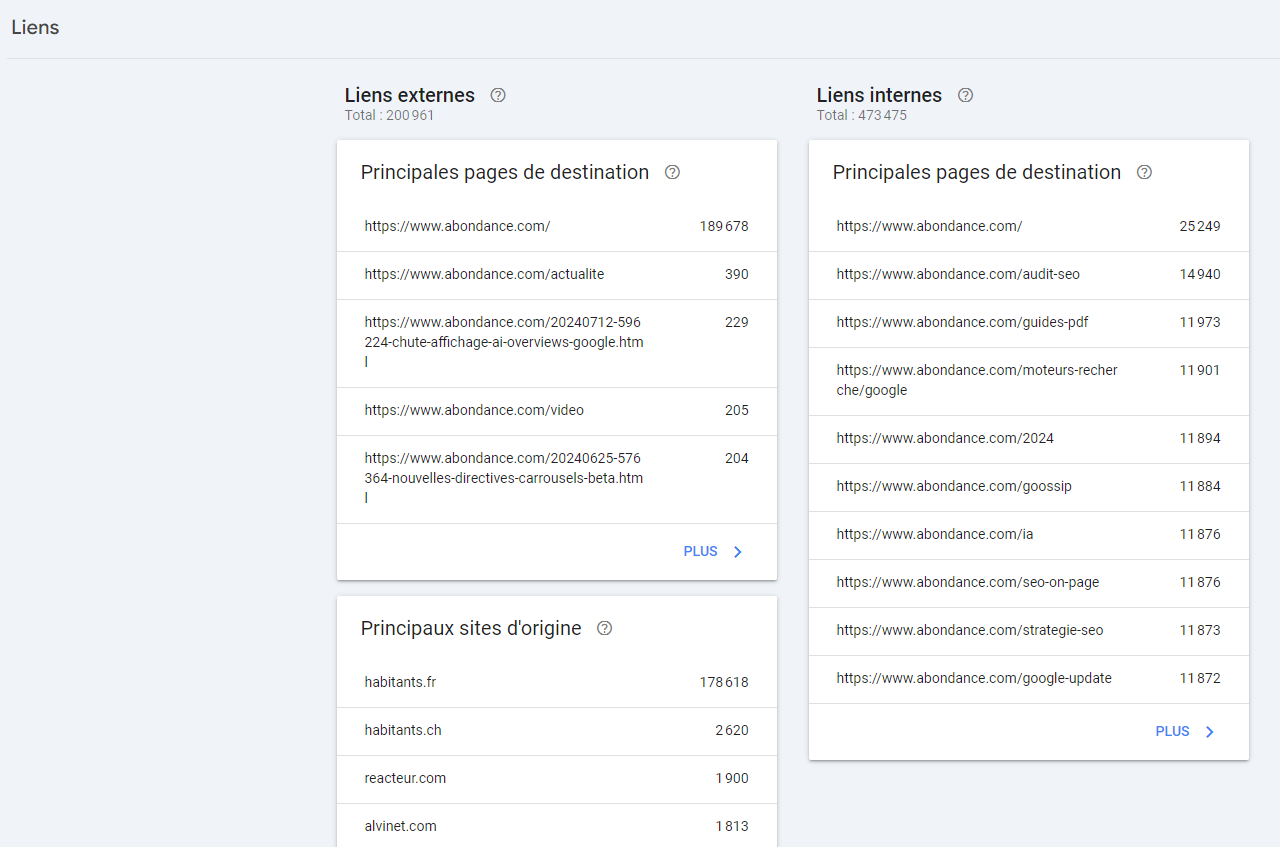The height and width of the screenshot is (847, 1280).
Task: Open the chute-affichage-ai-overviews-google row
Action: [557, 343]
